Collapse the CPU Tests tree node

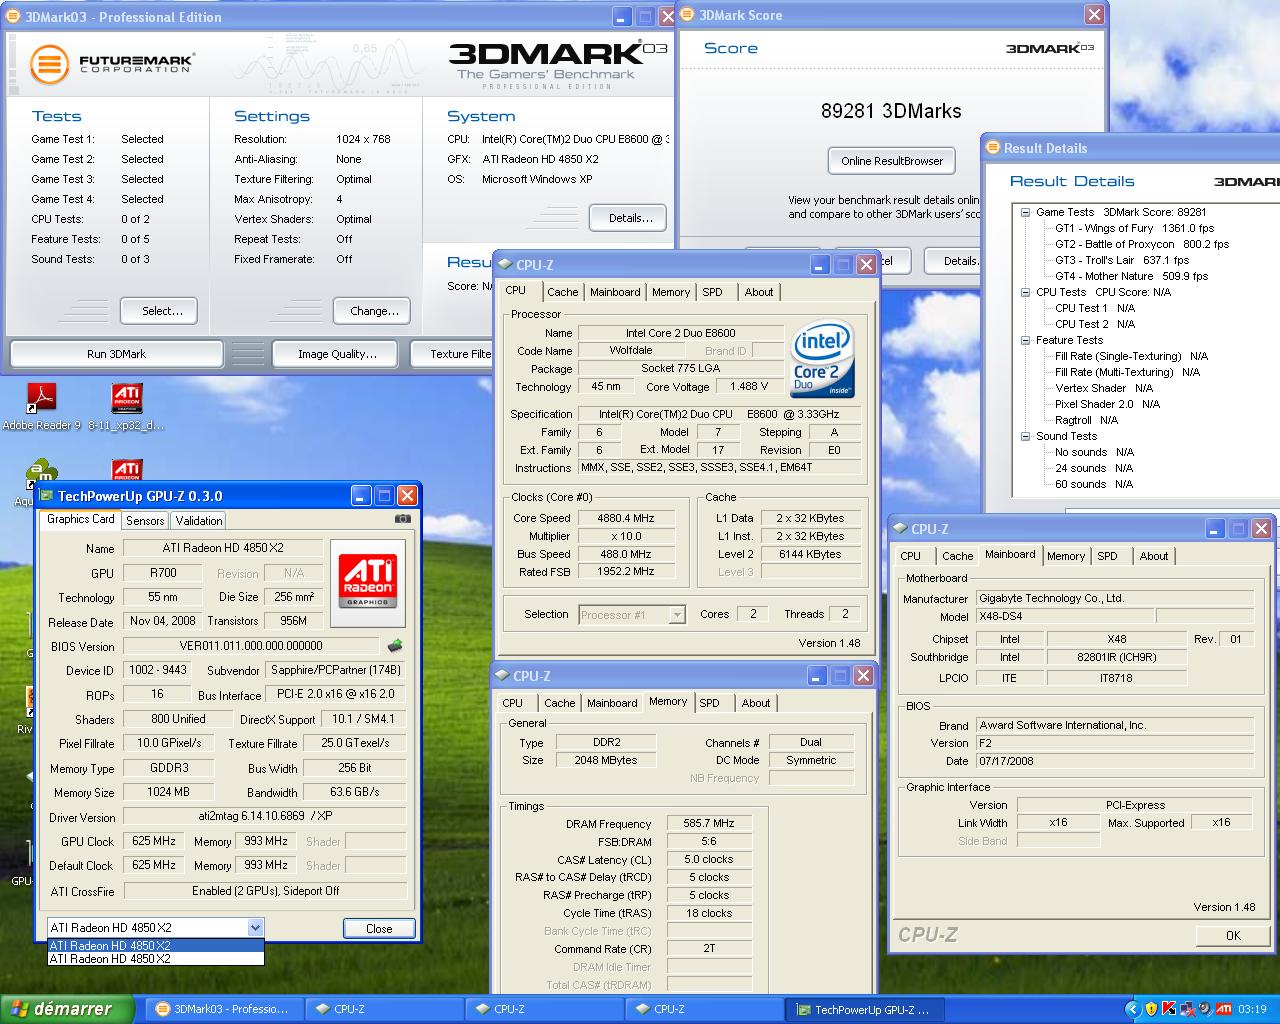(1026, 292)
